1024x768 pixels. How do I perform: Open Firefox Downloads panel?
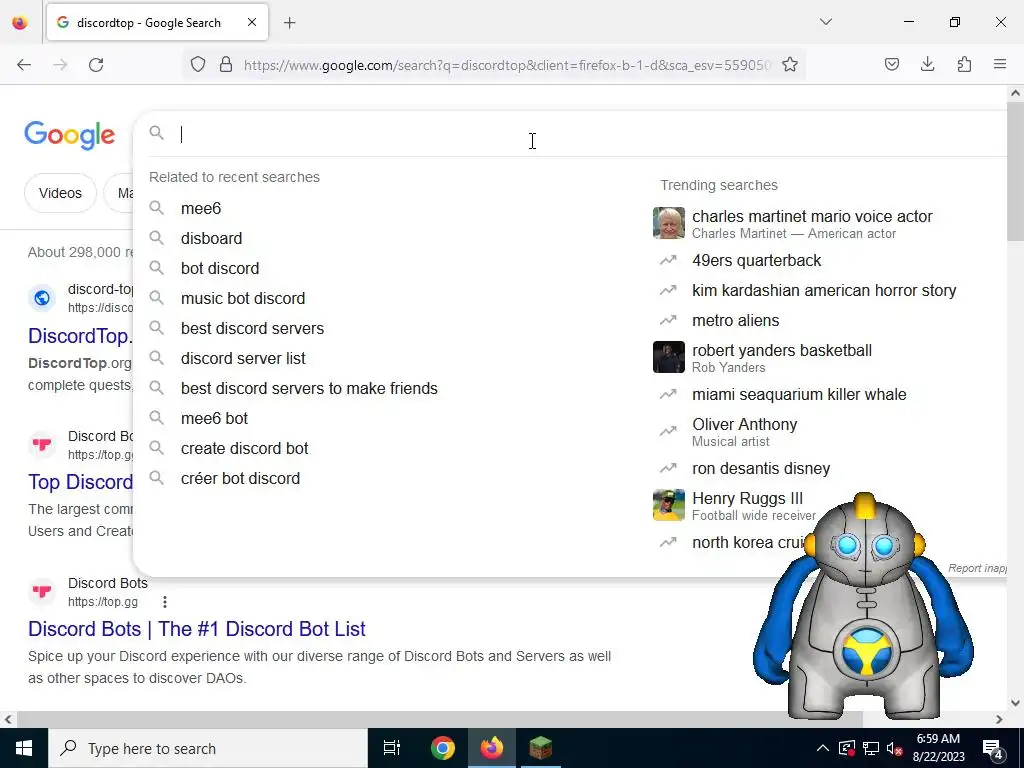pyautogui.click(x=927, y=64)
